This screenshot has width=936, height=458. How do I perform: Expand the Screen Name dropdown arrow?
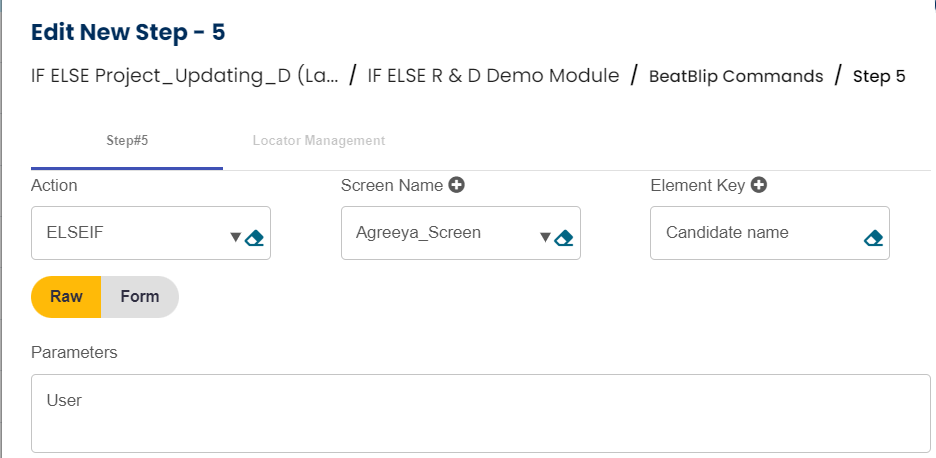pyautogui.click(x=545, y=237)
